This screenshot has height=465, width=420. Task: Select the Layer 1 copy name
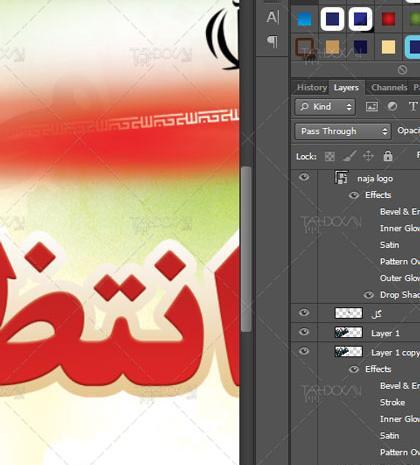coord(395,353)
